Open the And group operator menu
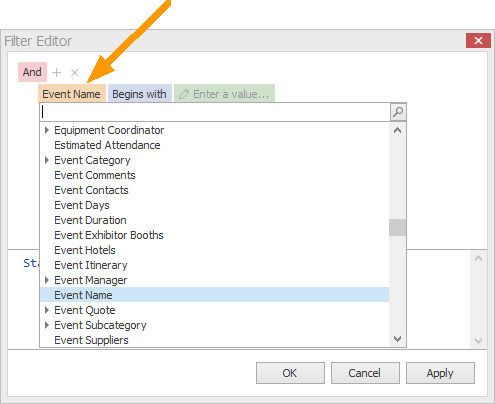The width and height of the screenshot is (495, 404). [x=32, y=72]
